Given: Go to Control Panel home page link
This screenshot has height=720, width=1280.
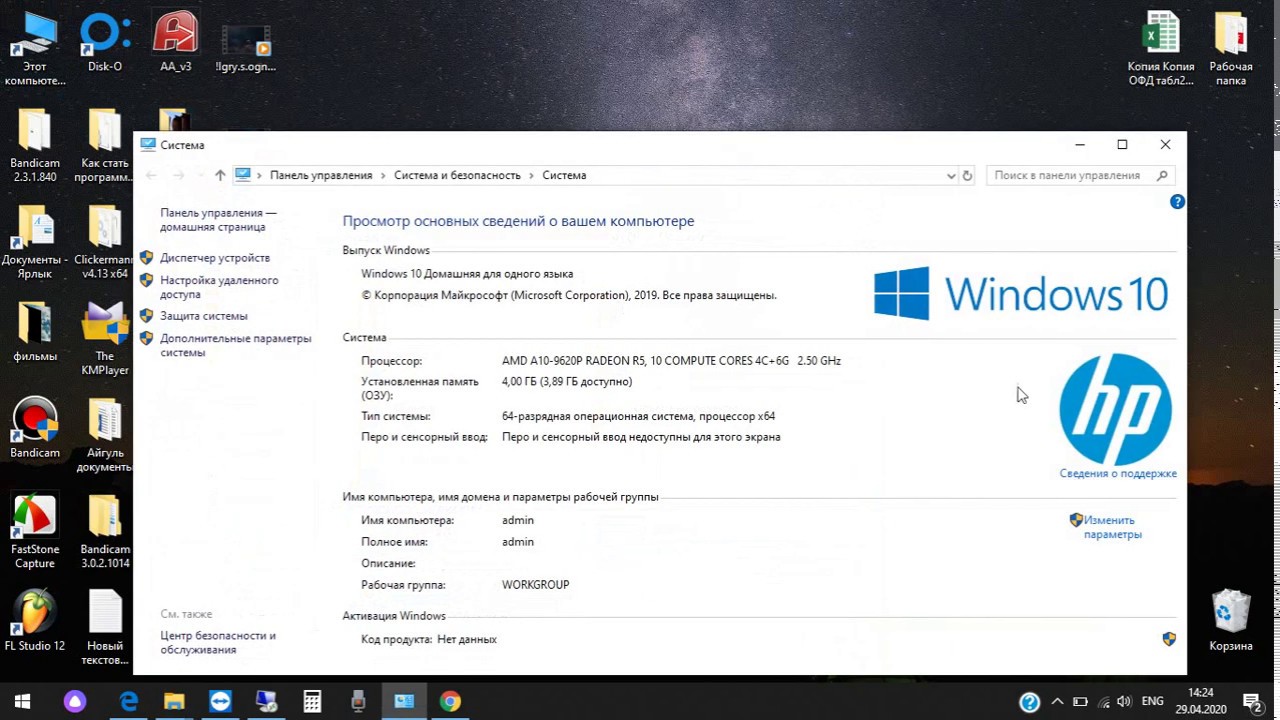Looking at the screenshot, I should tap(218, 220).
